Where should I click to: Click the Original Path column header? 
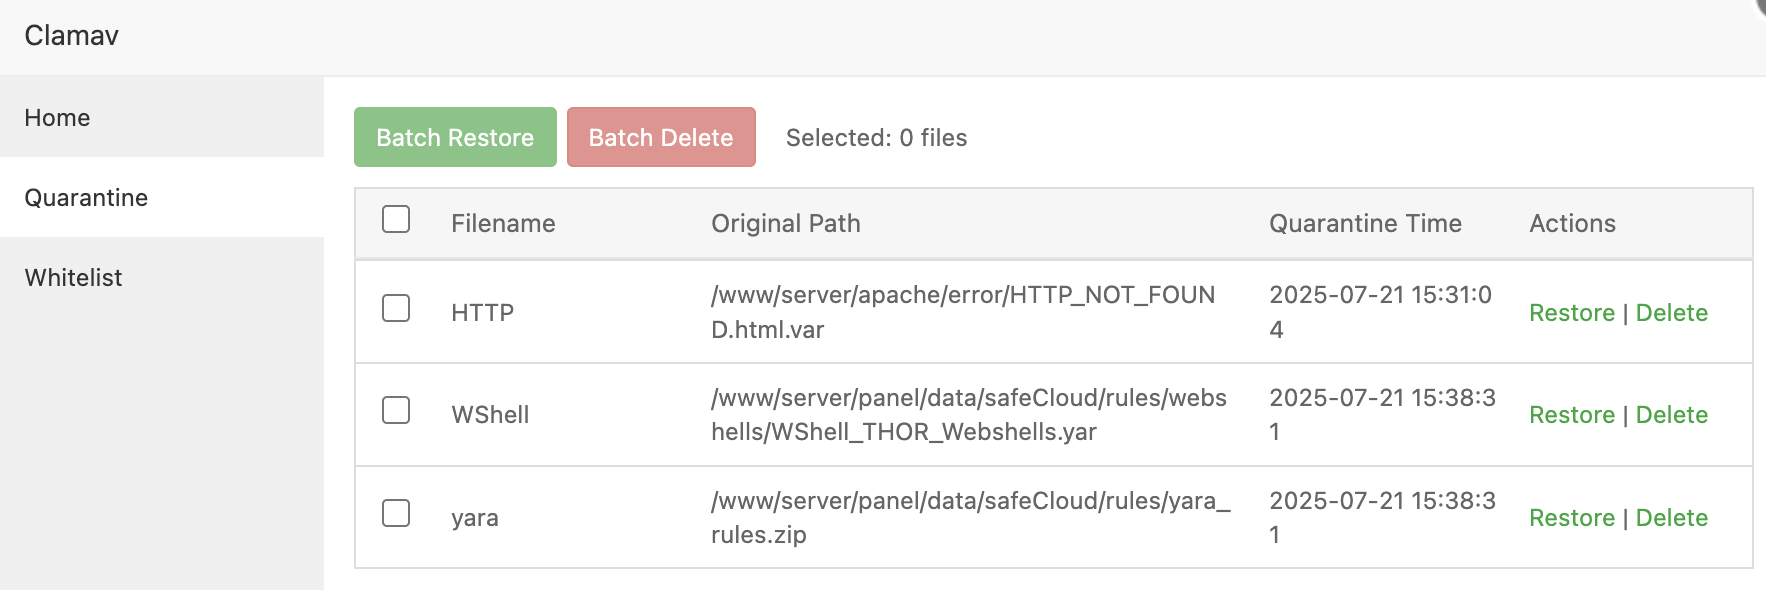[x=786, y=224]
